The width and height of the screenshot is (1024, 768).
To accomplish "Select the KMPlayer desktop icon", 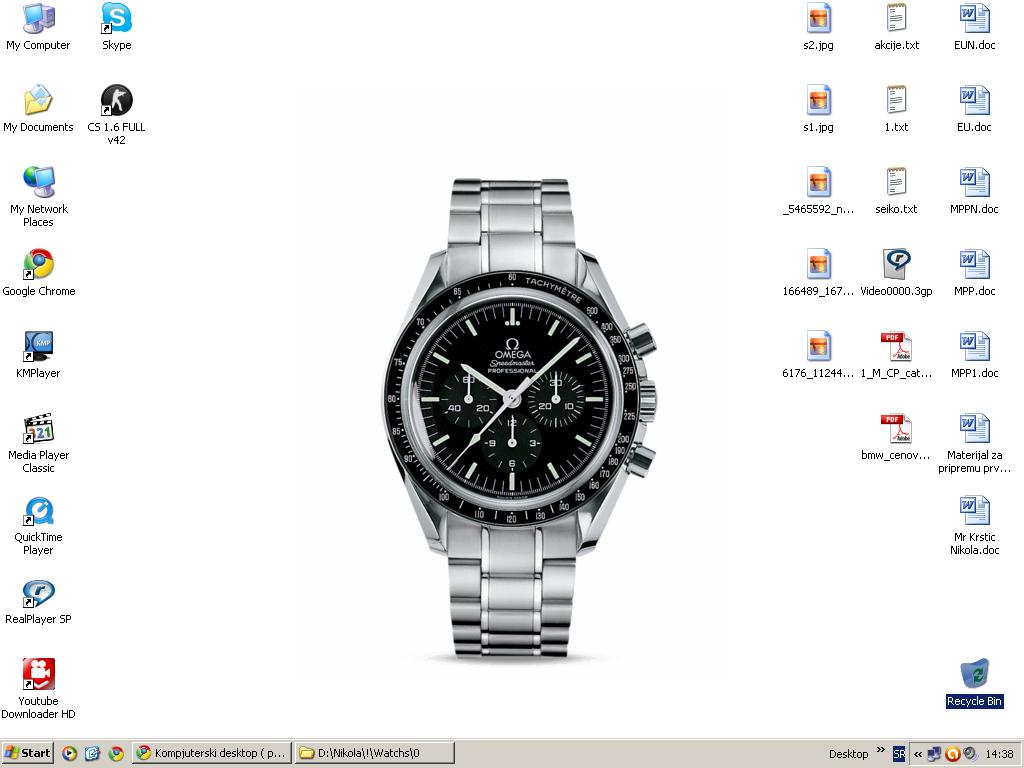I will 38,347.
